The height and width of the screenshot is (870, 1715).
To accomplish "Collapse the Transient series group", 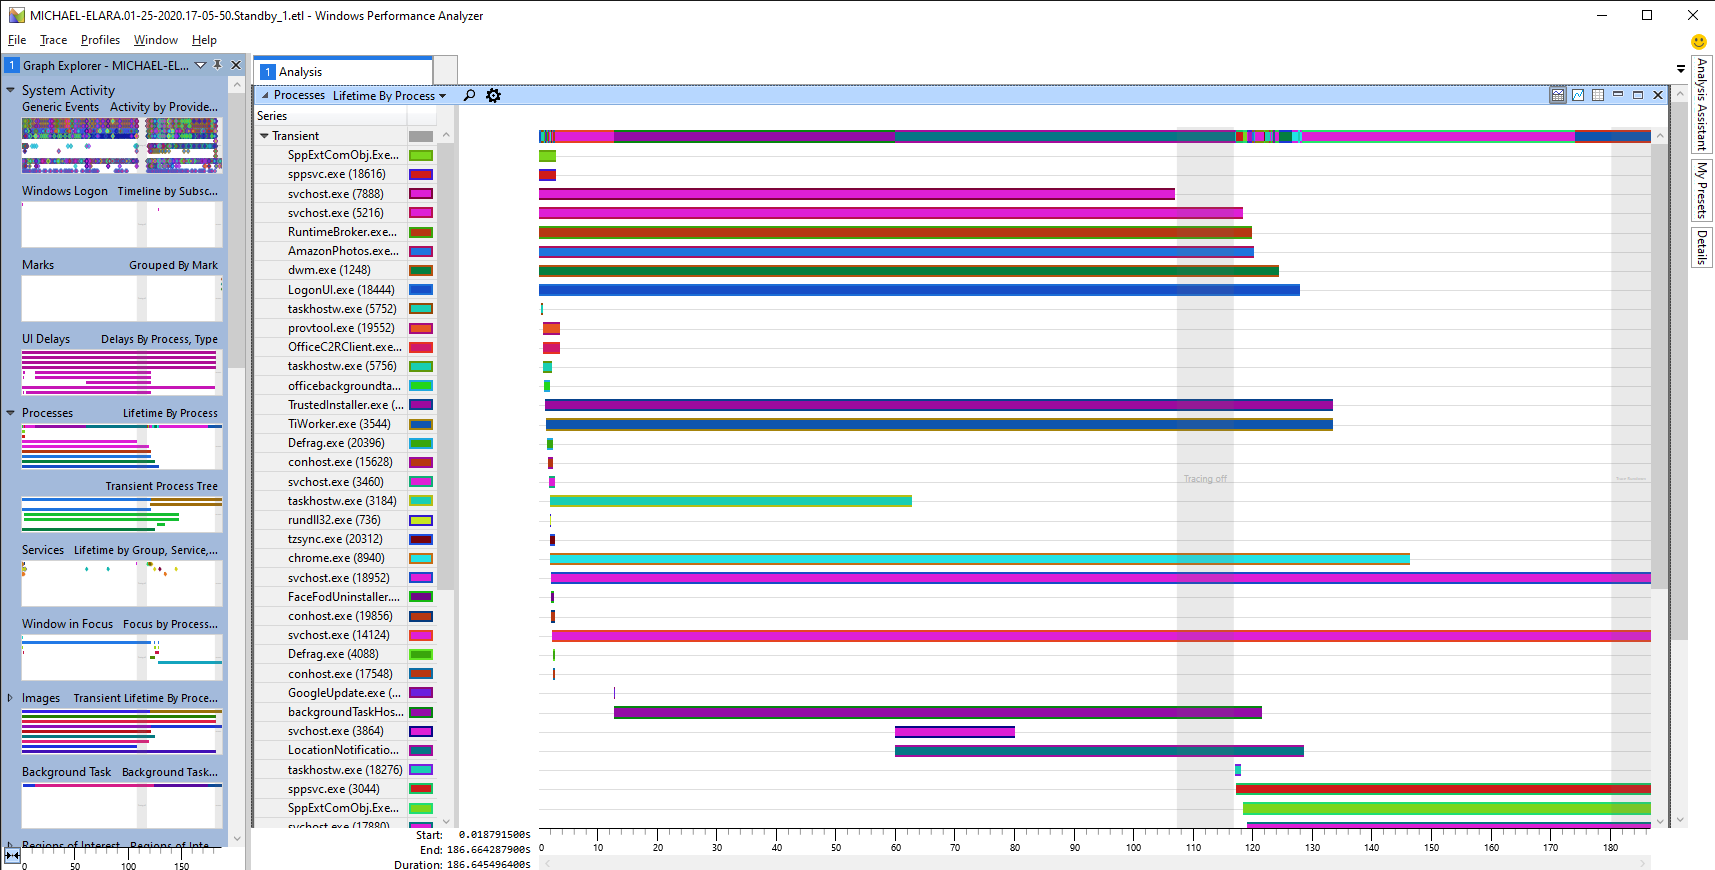I will (x=264, y=136).
